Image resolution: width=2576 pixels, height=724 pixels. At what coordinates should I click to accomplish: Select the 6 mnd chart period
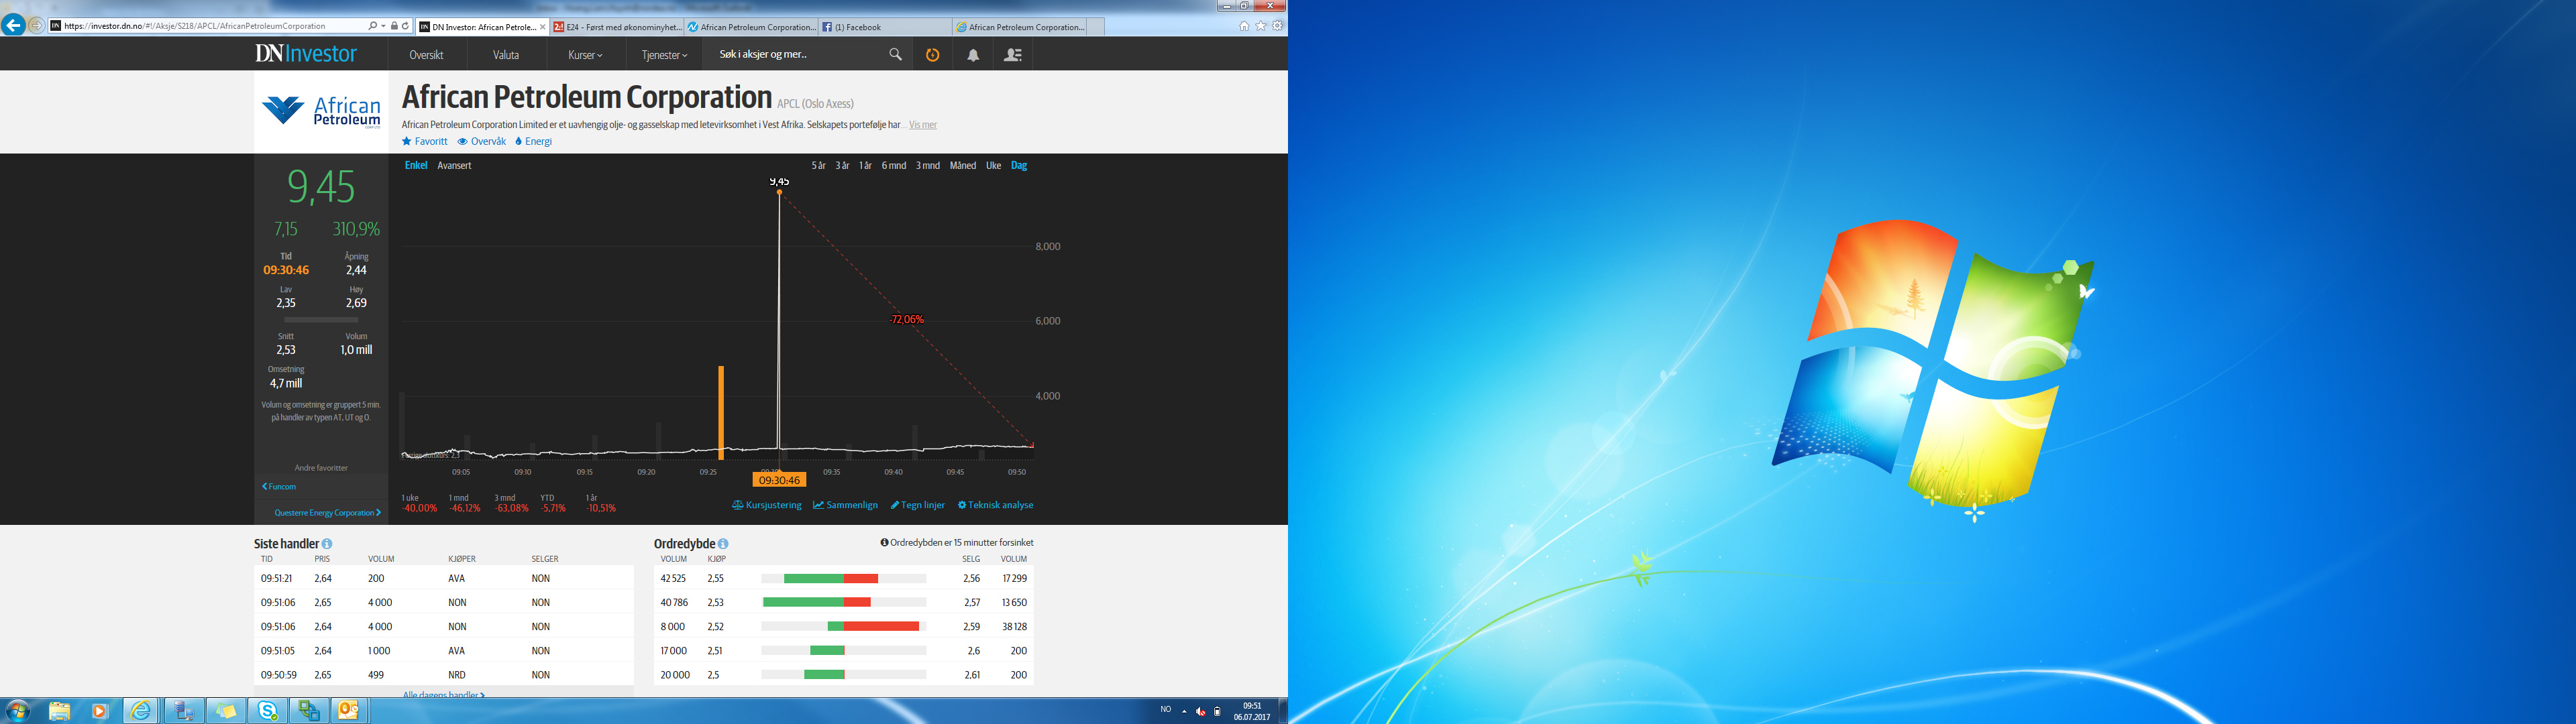point(894,166)
